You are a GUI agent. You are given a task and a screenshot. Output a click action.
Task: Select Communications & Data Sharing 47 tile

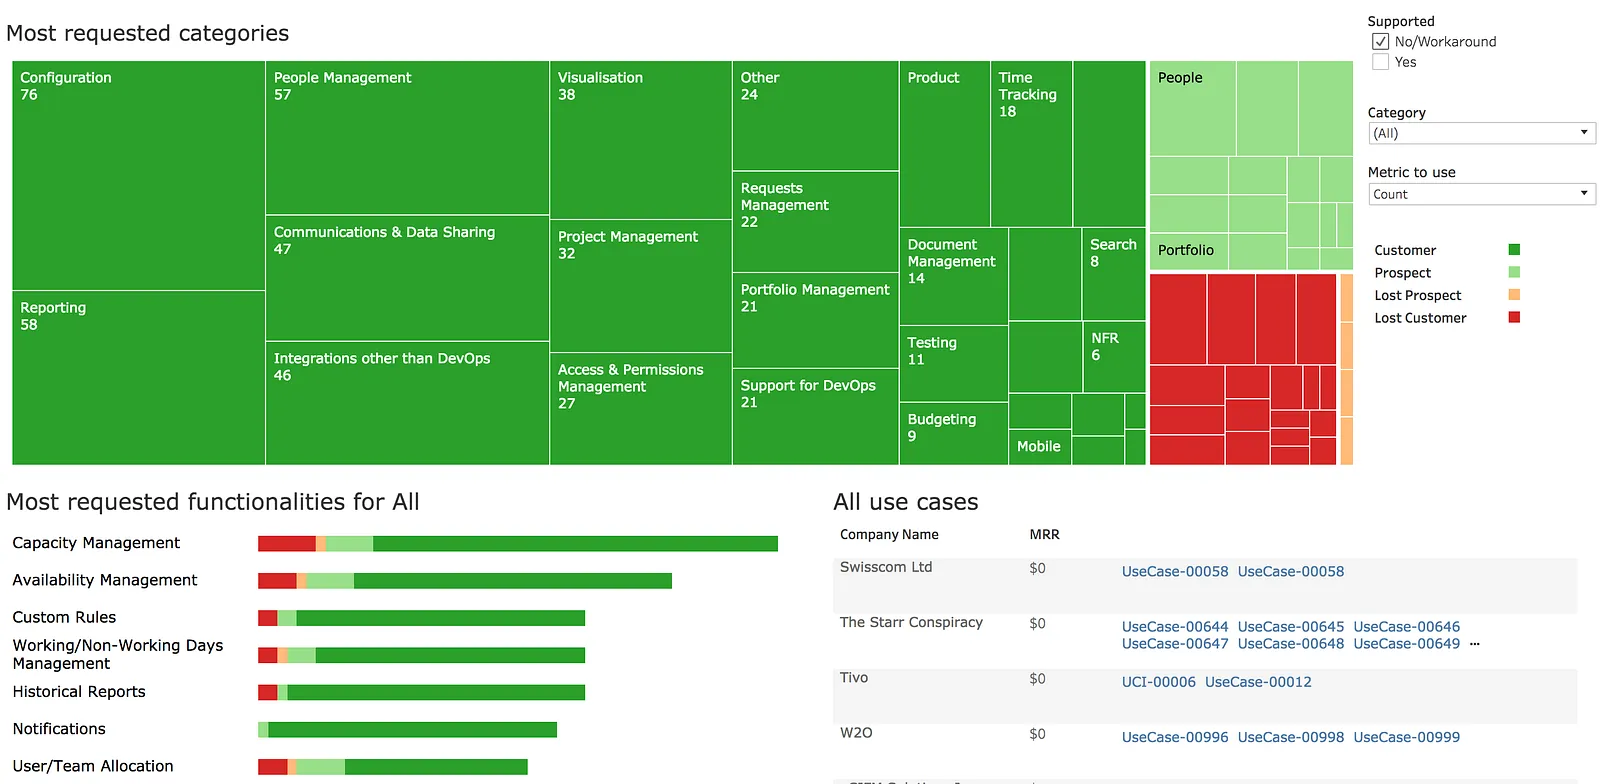click(407, 278)
